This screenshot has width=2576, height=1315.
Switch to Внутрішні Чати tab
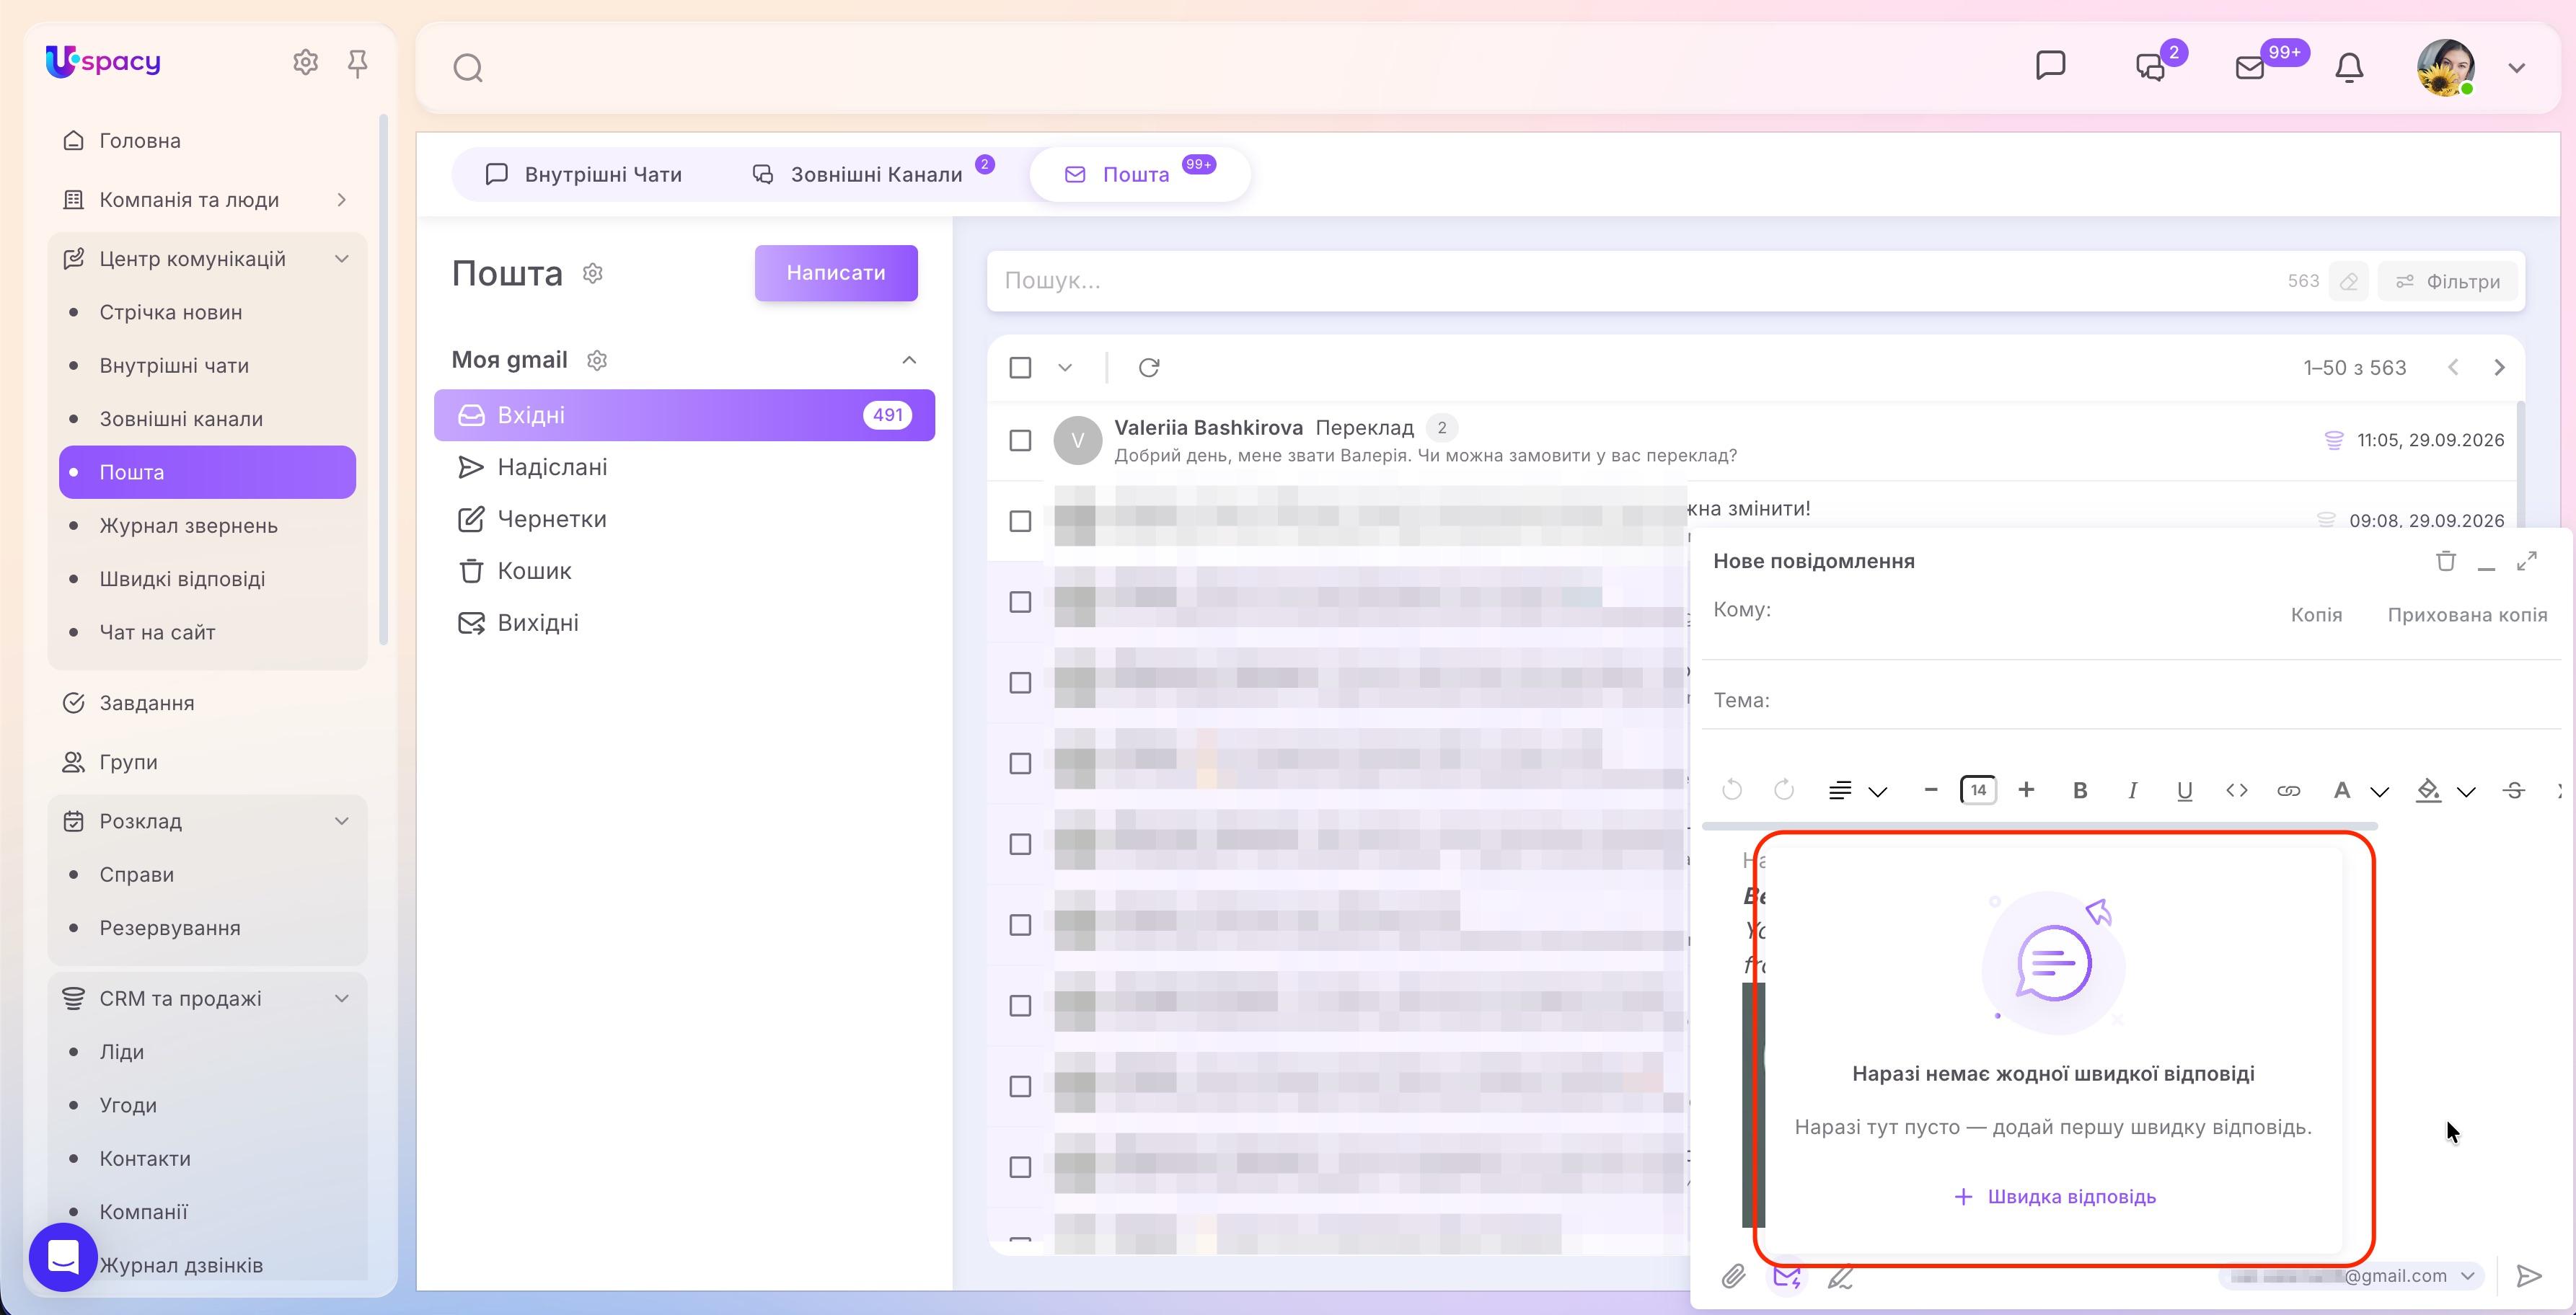pyautogui.click(x=584, y=175)
